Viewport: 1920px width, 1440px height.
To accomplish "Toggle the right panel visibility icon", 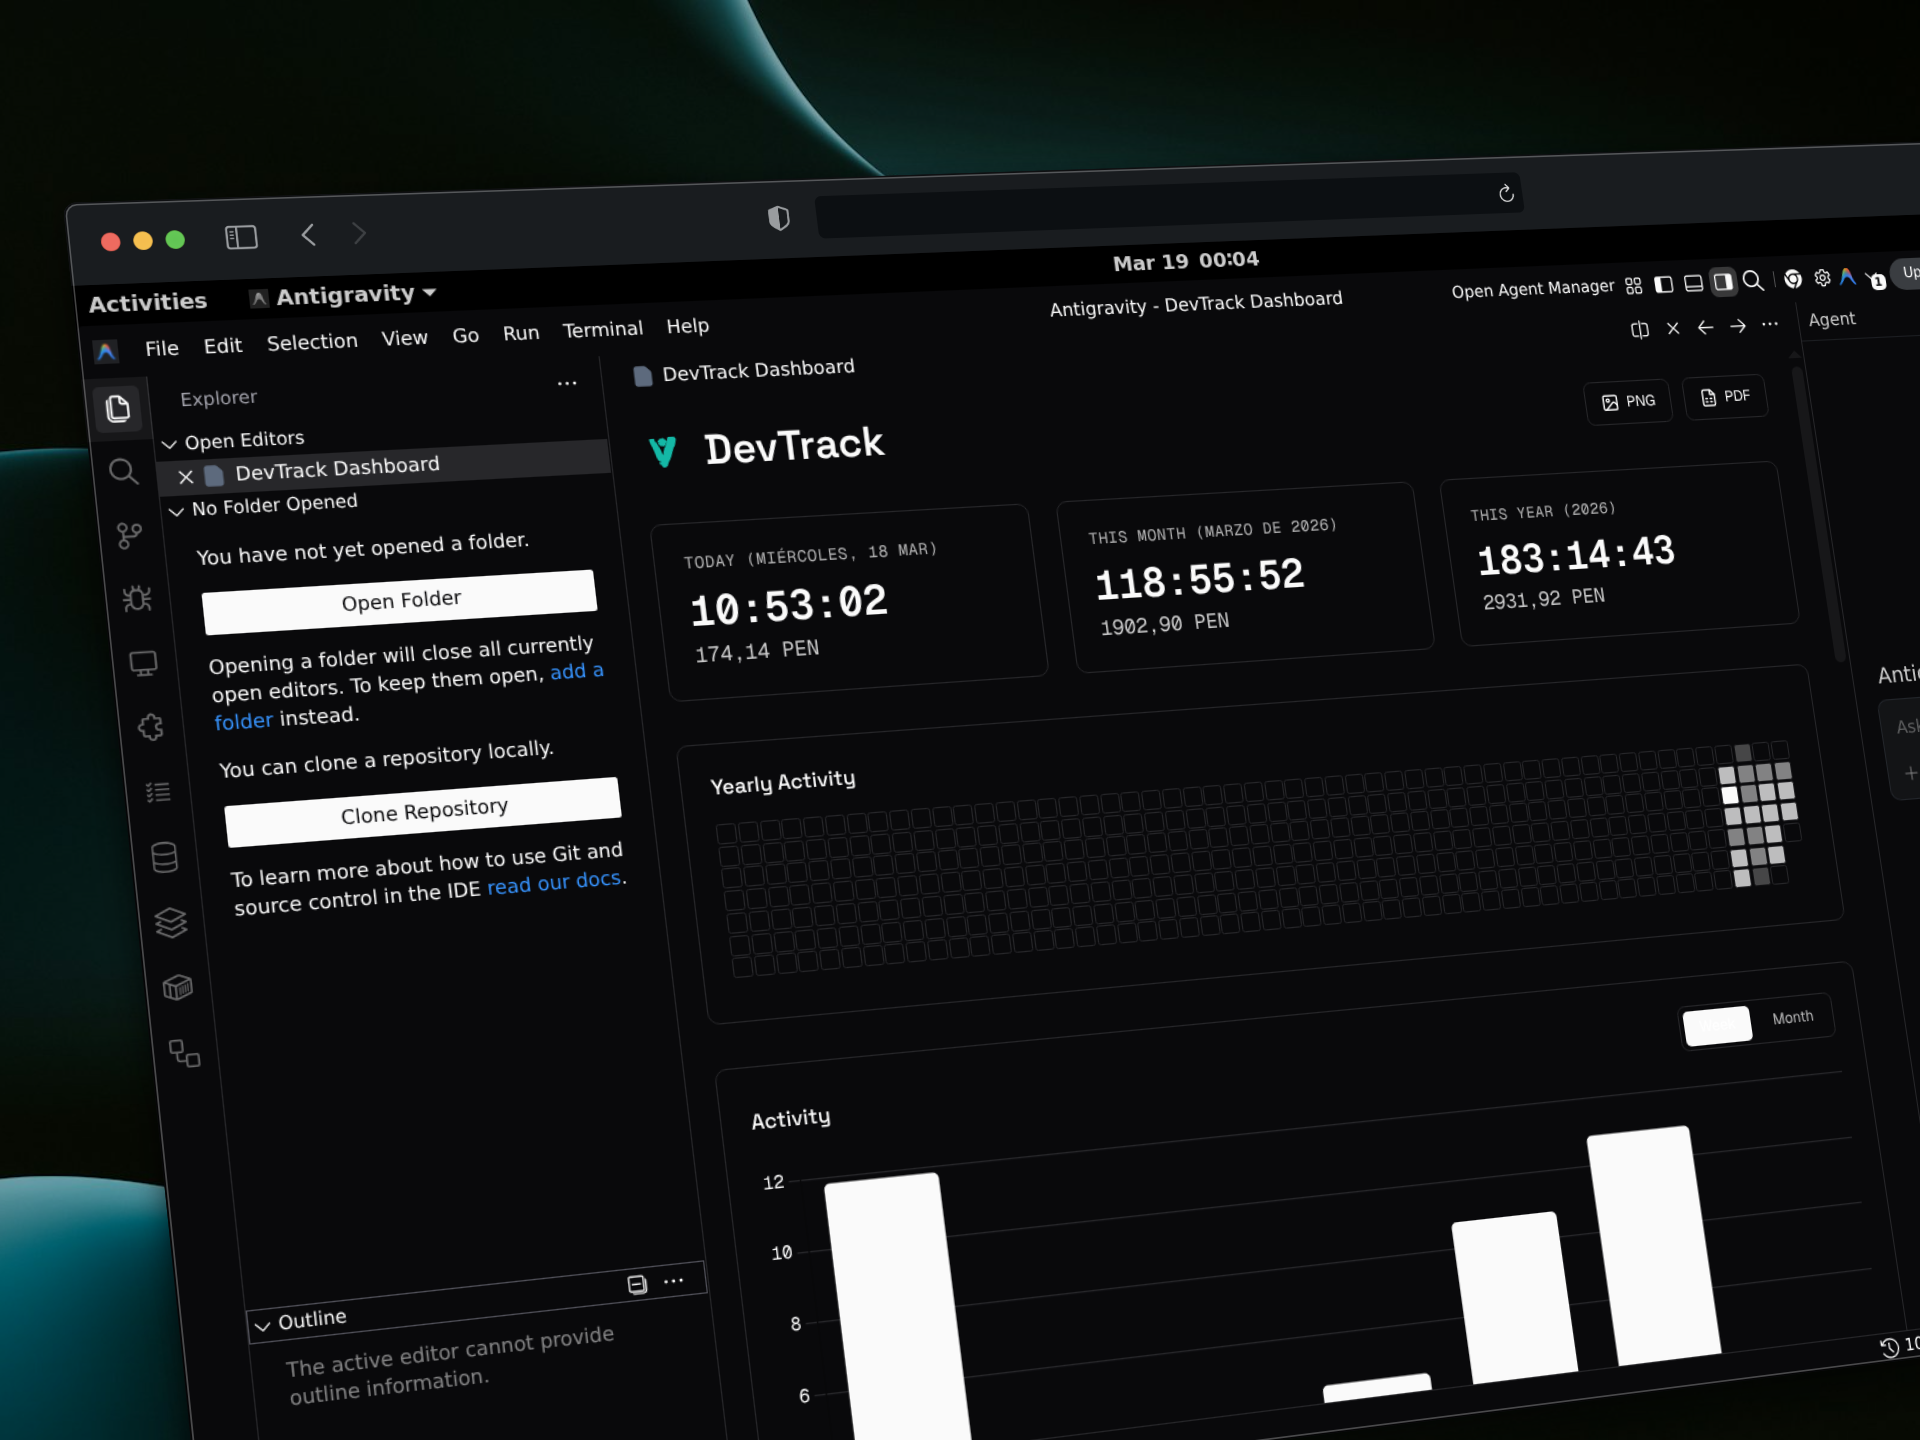I will (x=1722, y=283).
